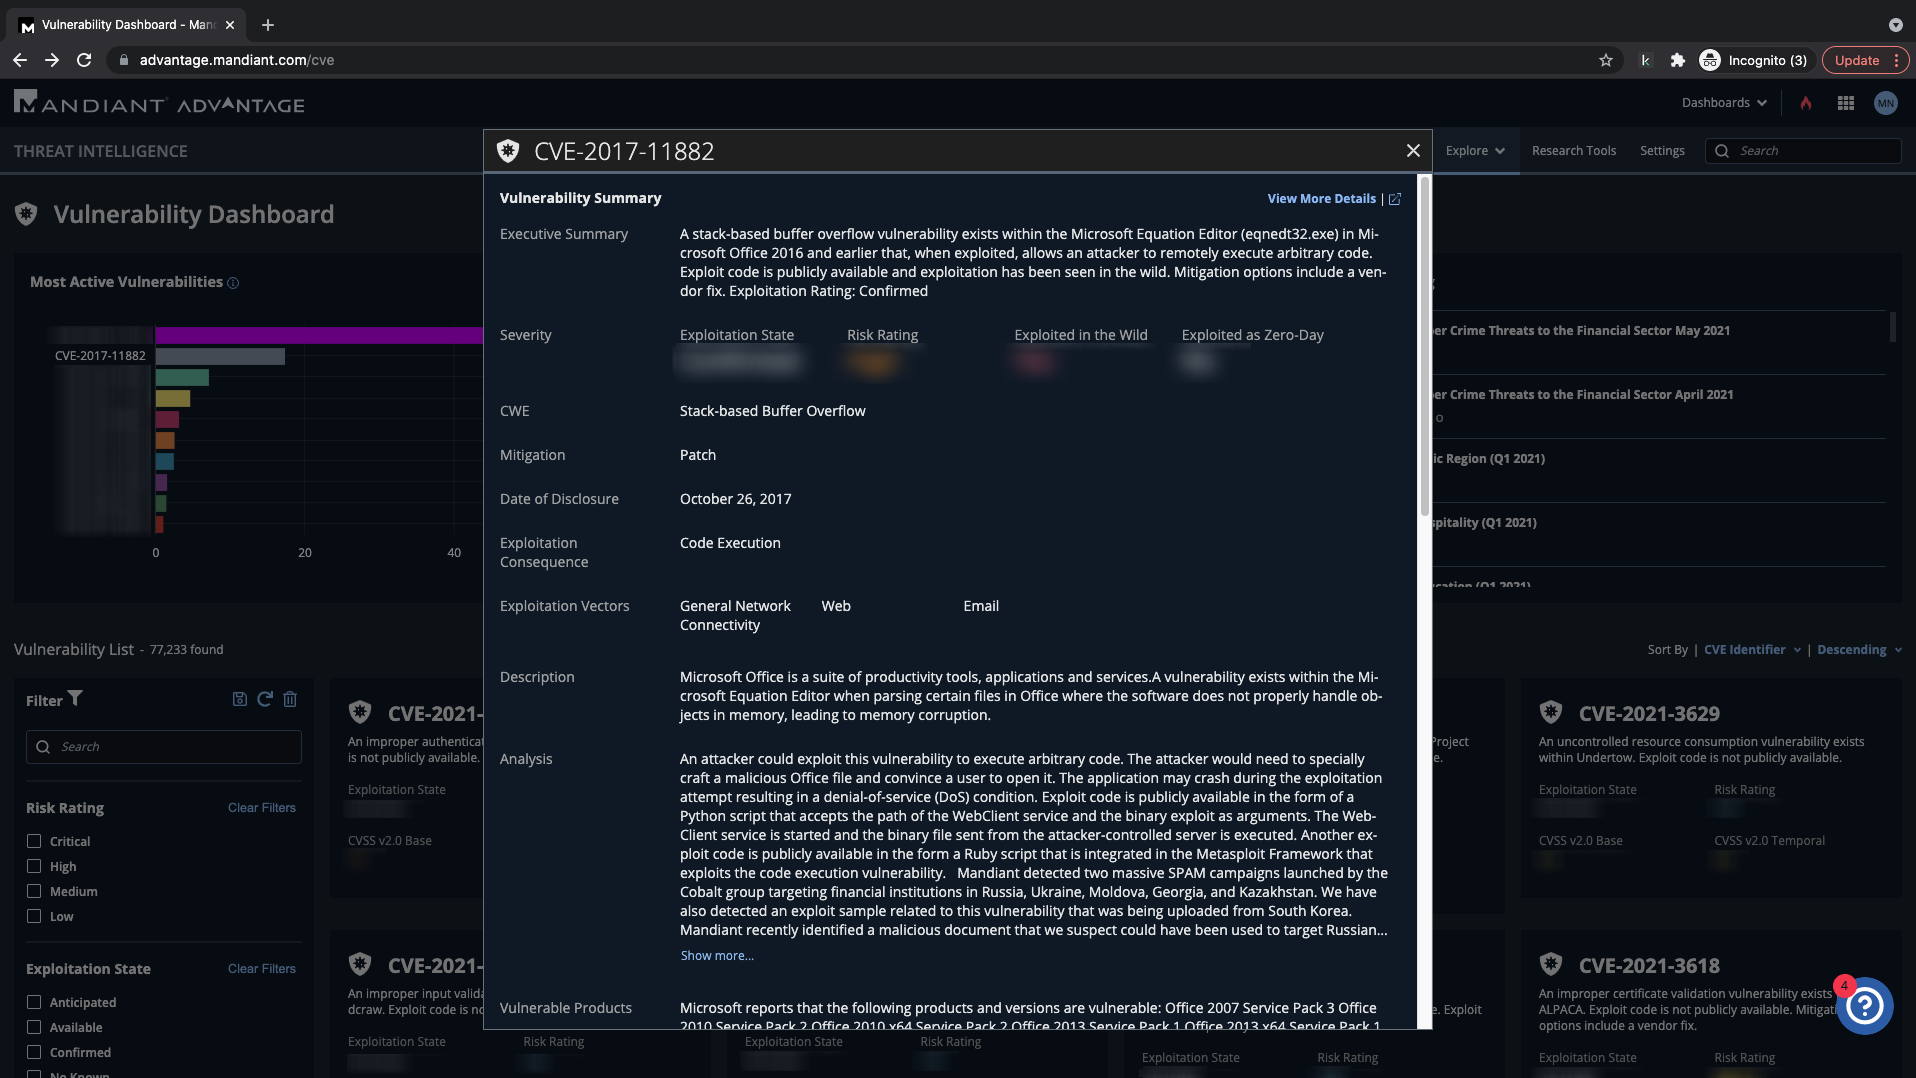This screenshot has height=1078, width=1916.
Task: Enable the Critical risk rating checkbox
Action: tap(34, 841)
